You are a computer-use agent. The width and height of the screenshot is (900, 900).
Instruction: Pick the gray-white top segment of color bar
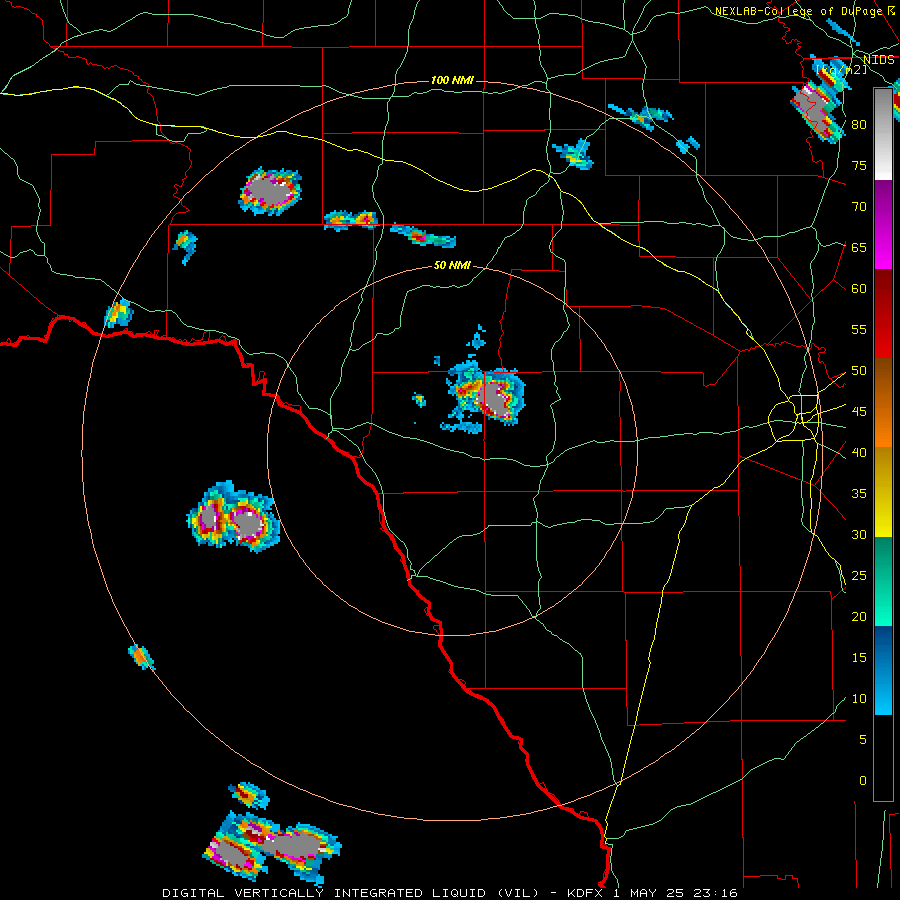point(883,134)
